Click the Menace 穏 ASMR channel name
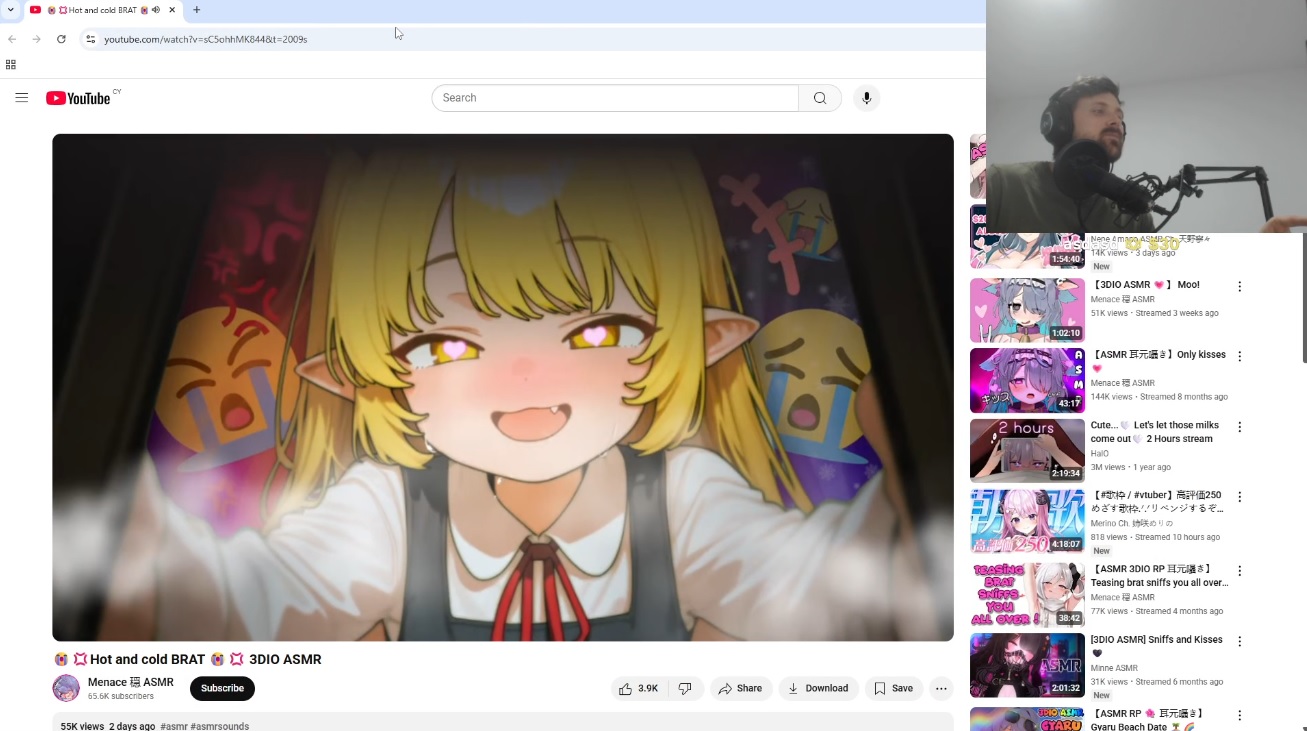This screenshot has width=1307, height=731. (x=131, y=682)
